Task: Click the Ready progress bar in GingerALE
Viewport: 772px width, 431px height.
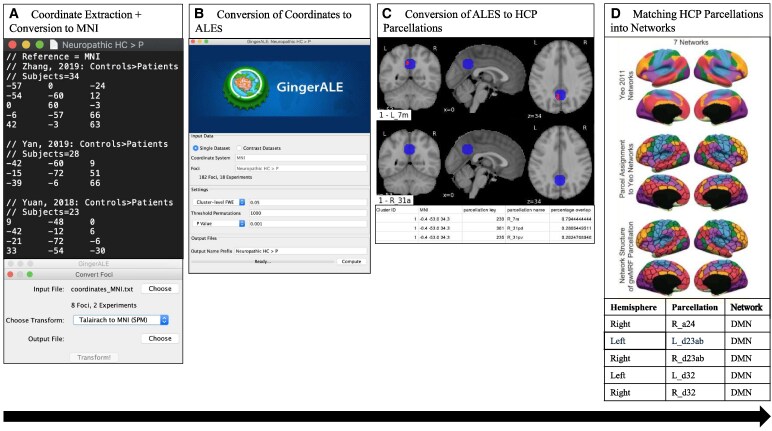Action: point(263,262)
